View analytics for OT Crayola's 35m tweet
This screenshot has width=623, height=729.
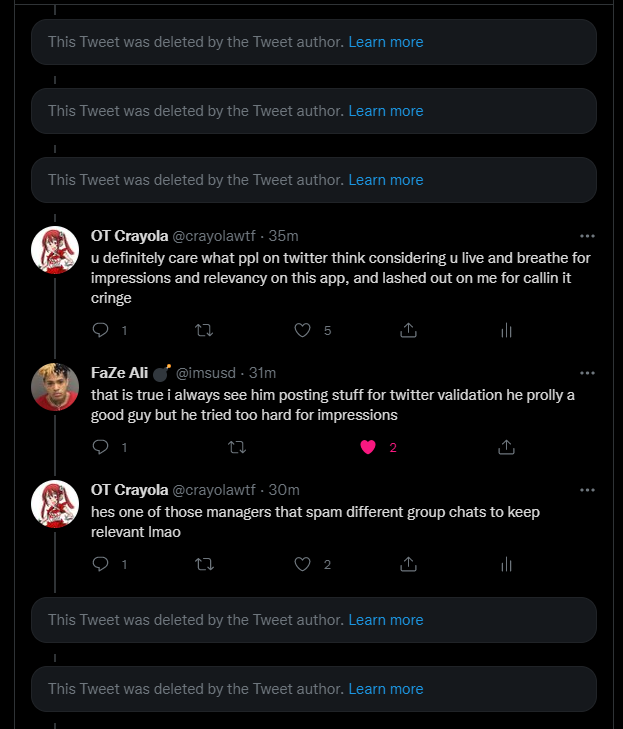click(x=506, y=330)
